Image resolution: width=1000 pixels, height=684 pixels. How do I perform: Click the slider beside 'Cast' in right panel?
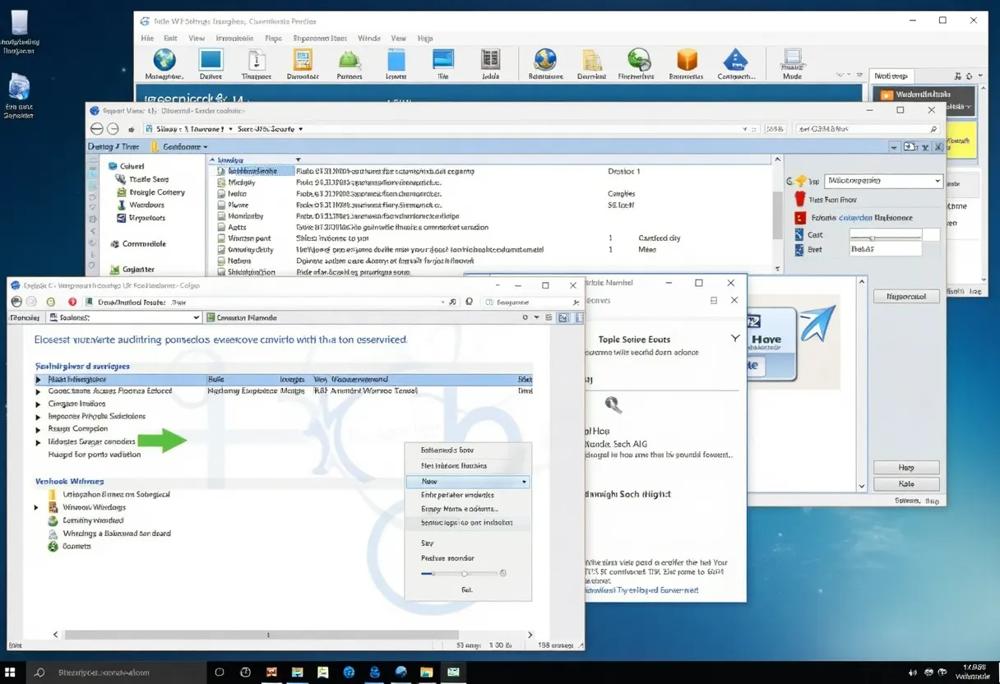click(885, 236)
